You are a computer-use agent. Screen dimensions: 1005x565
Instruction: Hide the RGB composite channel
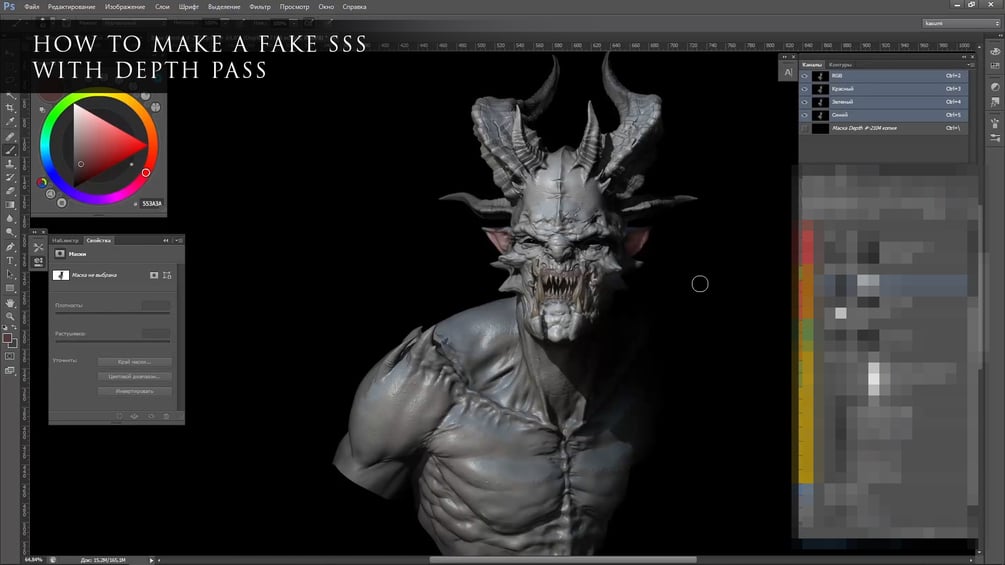[804, 76]
